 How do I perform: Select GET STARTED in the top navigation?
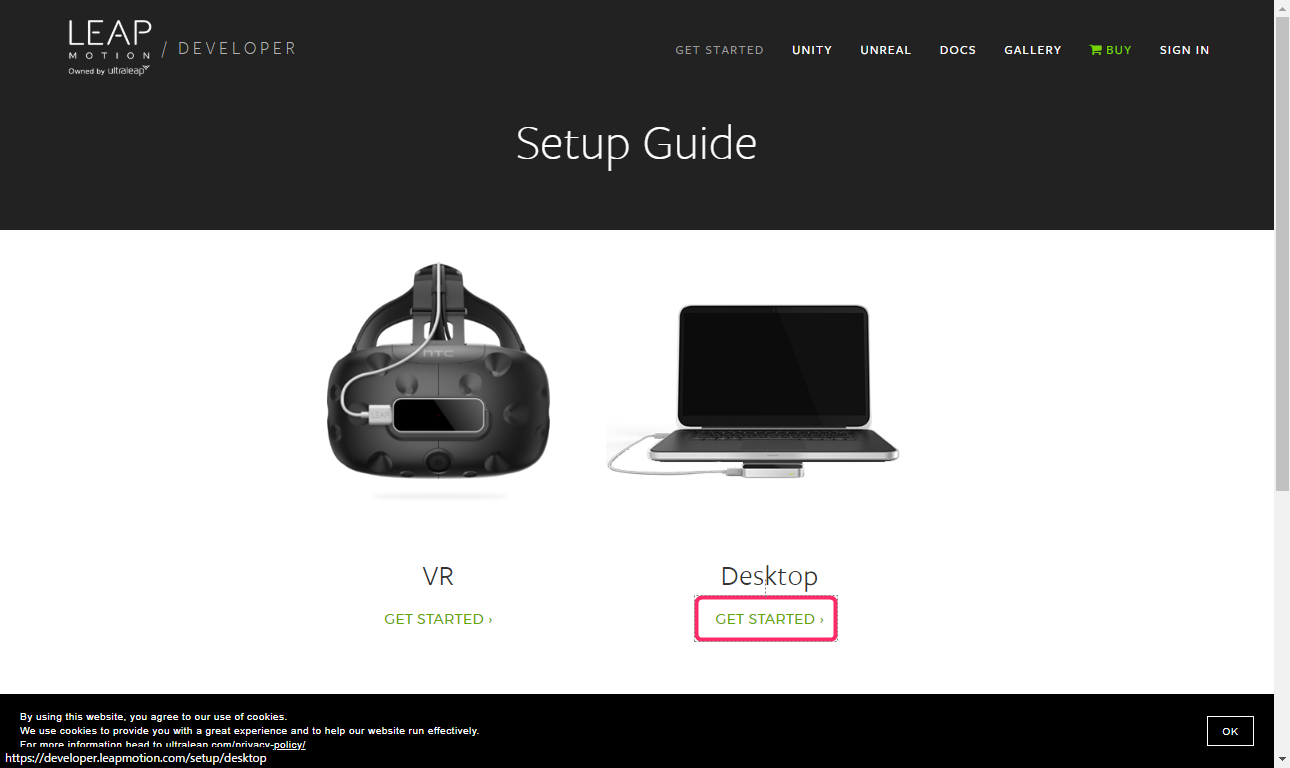(x=719, y=50)
